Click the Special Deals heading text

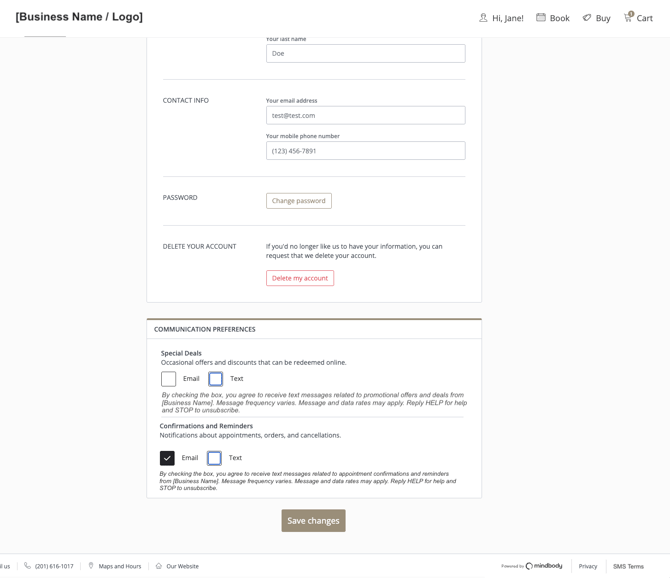click(181, 353)
